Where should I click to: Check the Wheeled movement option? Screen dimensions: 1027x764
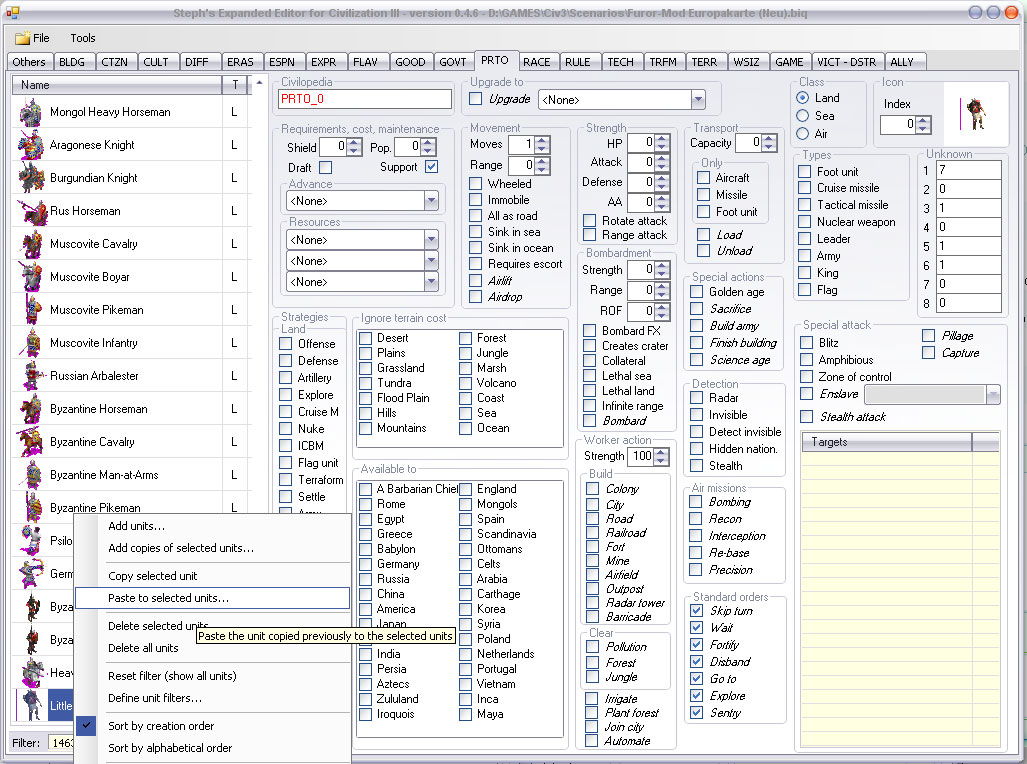[476, 183]
